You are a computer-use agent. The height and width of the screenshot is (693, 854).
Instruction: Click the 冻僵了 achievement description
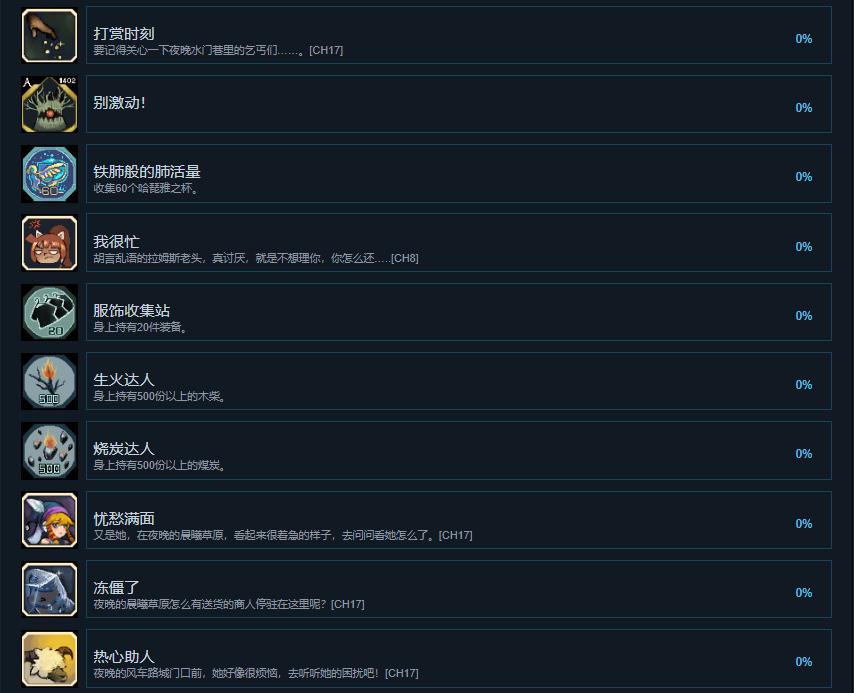pyautogui.click(x=229, y=604)
